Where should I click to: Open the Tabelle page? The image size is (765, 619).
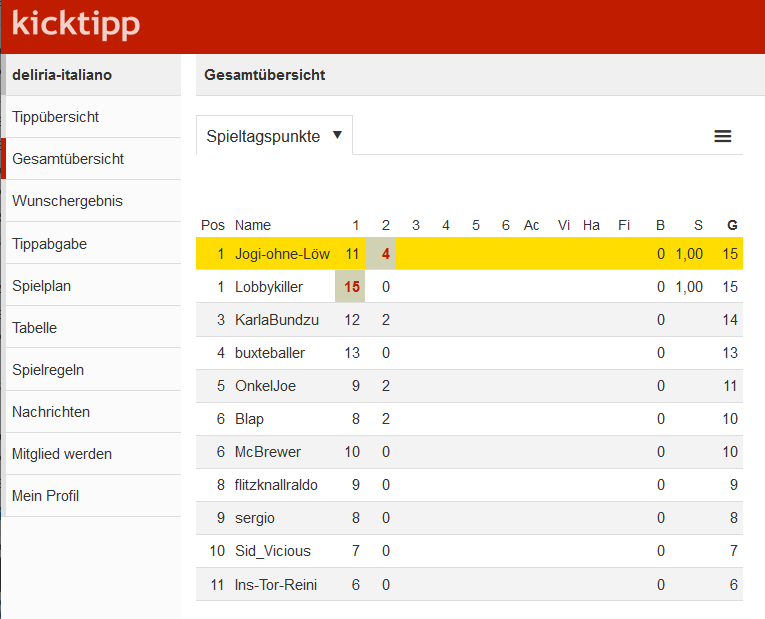pyautogui.click(x=34, y=328)
